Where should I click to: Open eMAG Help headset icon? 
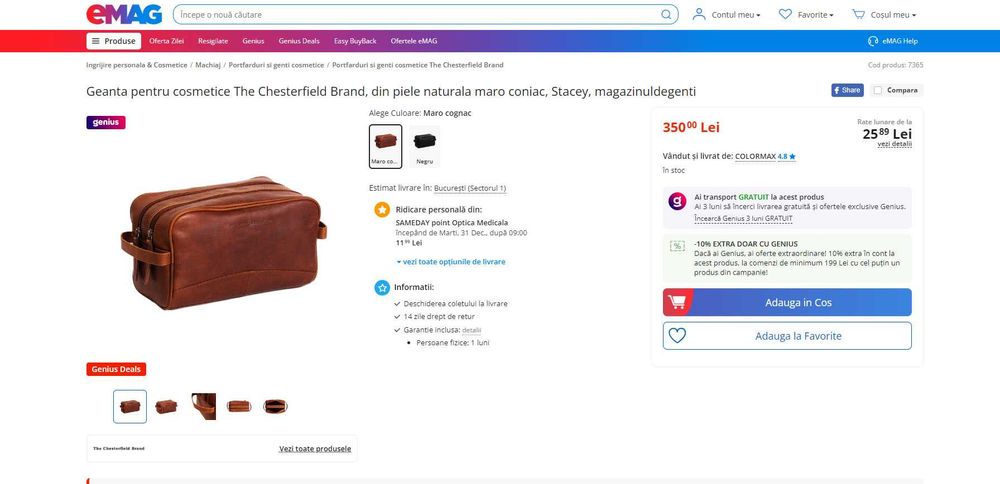pos(874,41)
